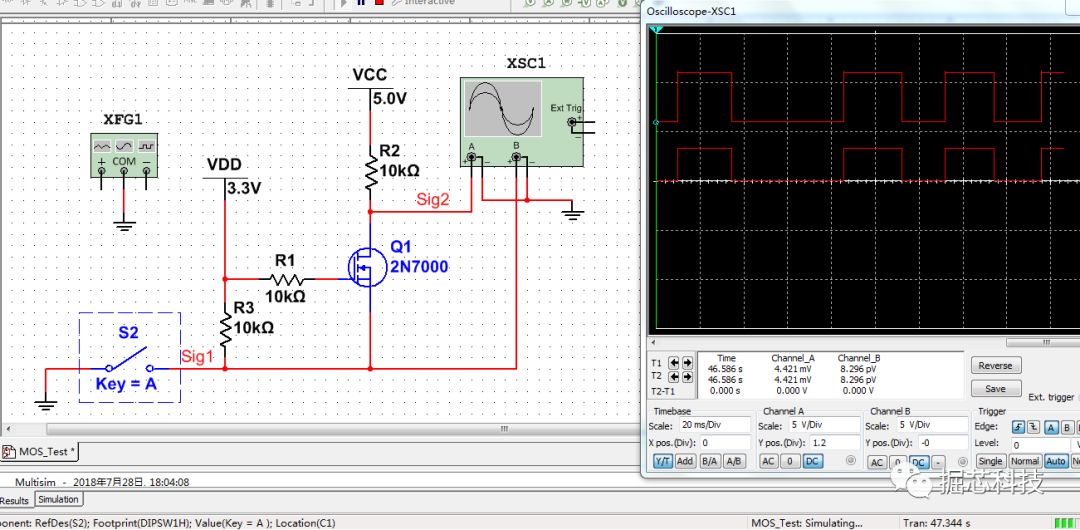The width and height of the screenshot is (1080, 530).
Task: Move cursor T2 right with its arrow
Action: [686, 377]
